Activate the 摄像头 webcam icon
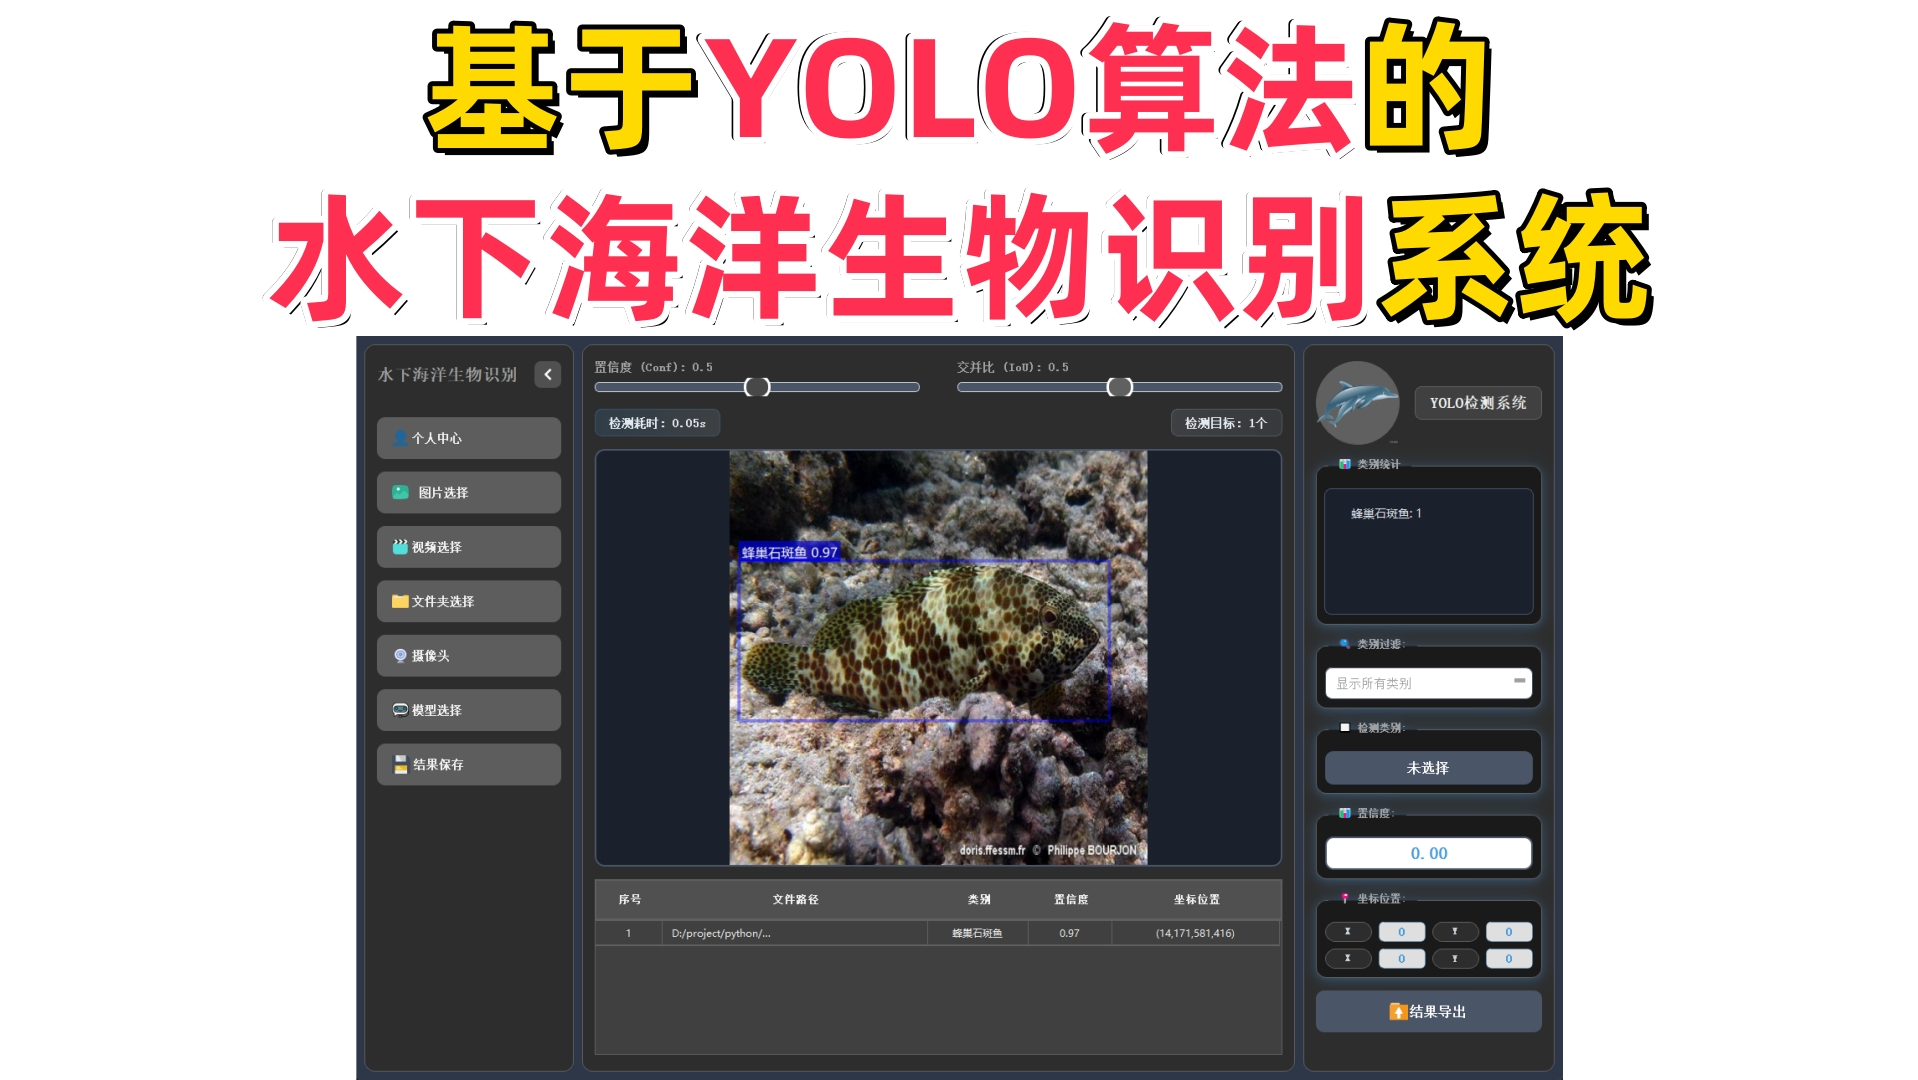The width and height of the screenshot is (1918, 1080). tap(398, 655)
